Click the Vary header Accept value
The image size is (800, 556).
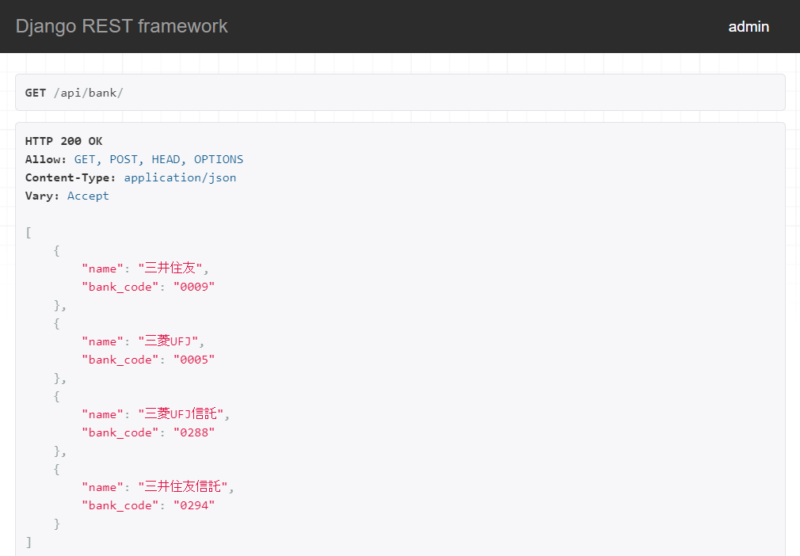click(x=88, y=196)
